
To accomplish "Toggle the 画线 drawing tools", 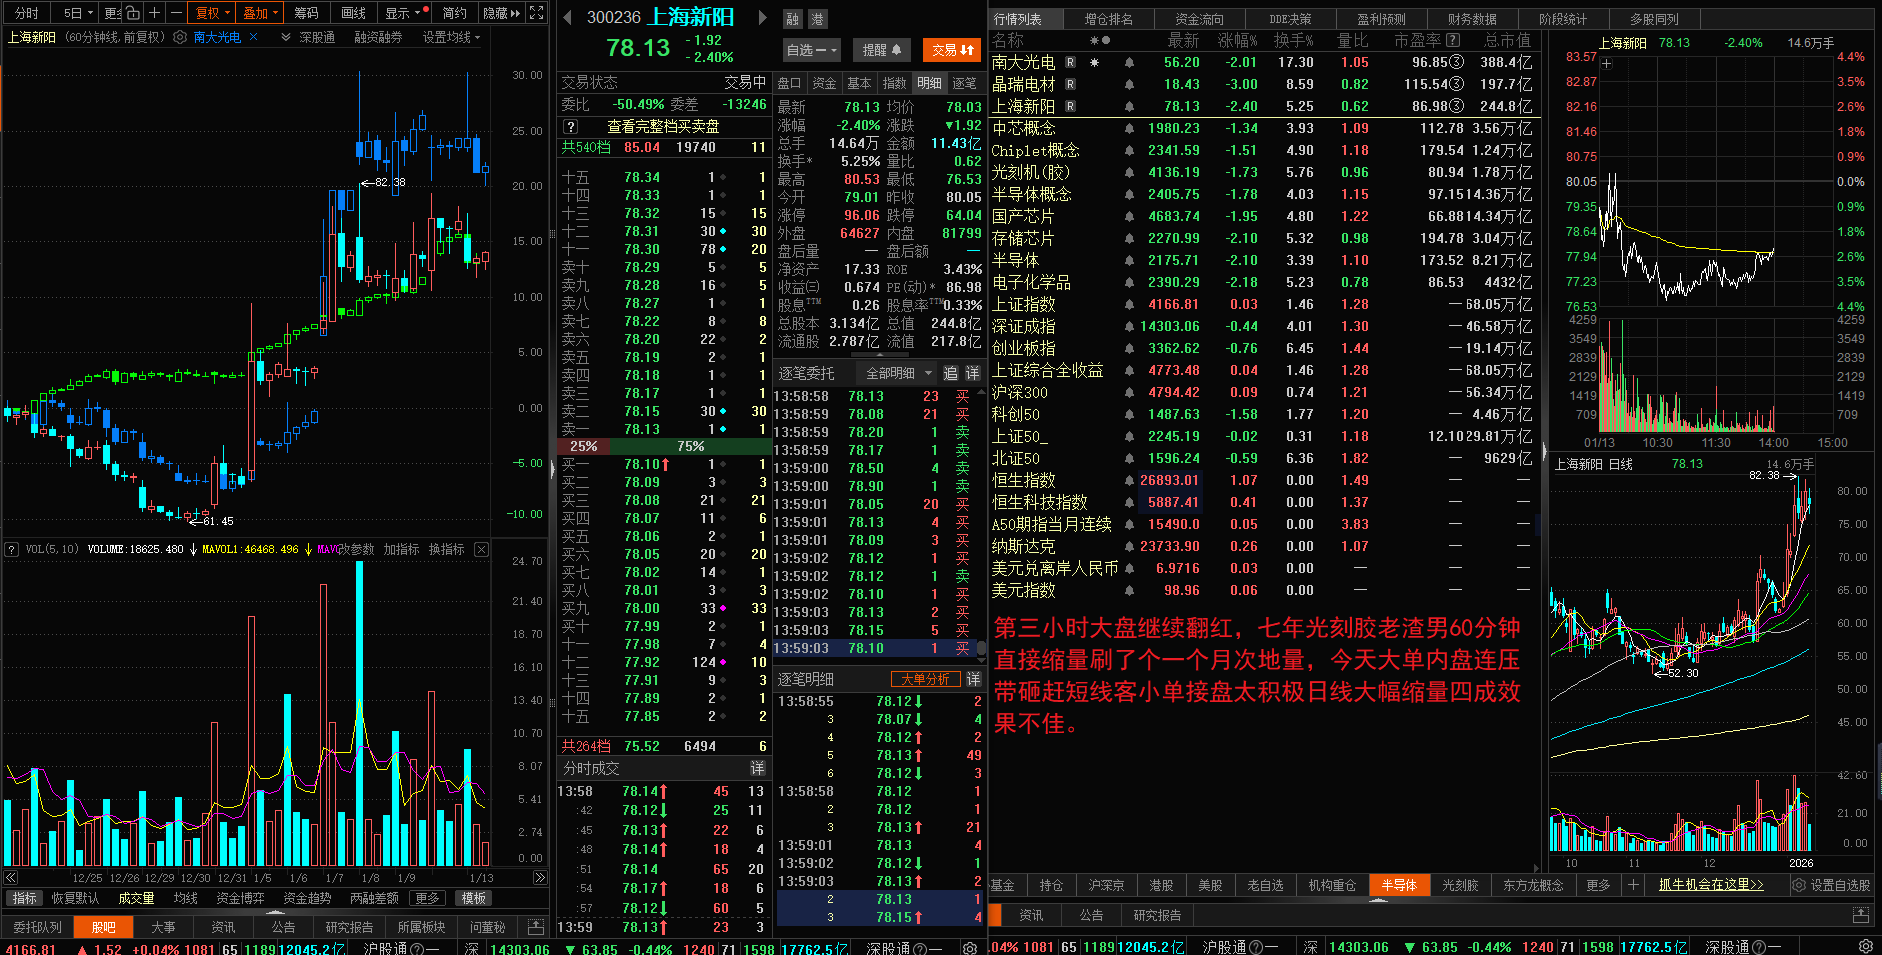I will point(353,13).
